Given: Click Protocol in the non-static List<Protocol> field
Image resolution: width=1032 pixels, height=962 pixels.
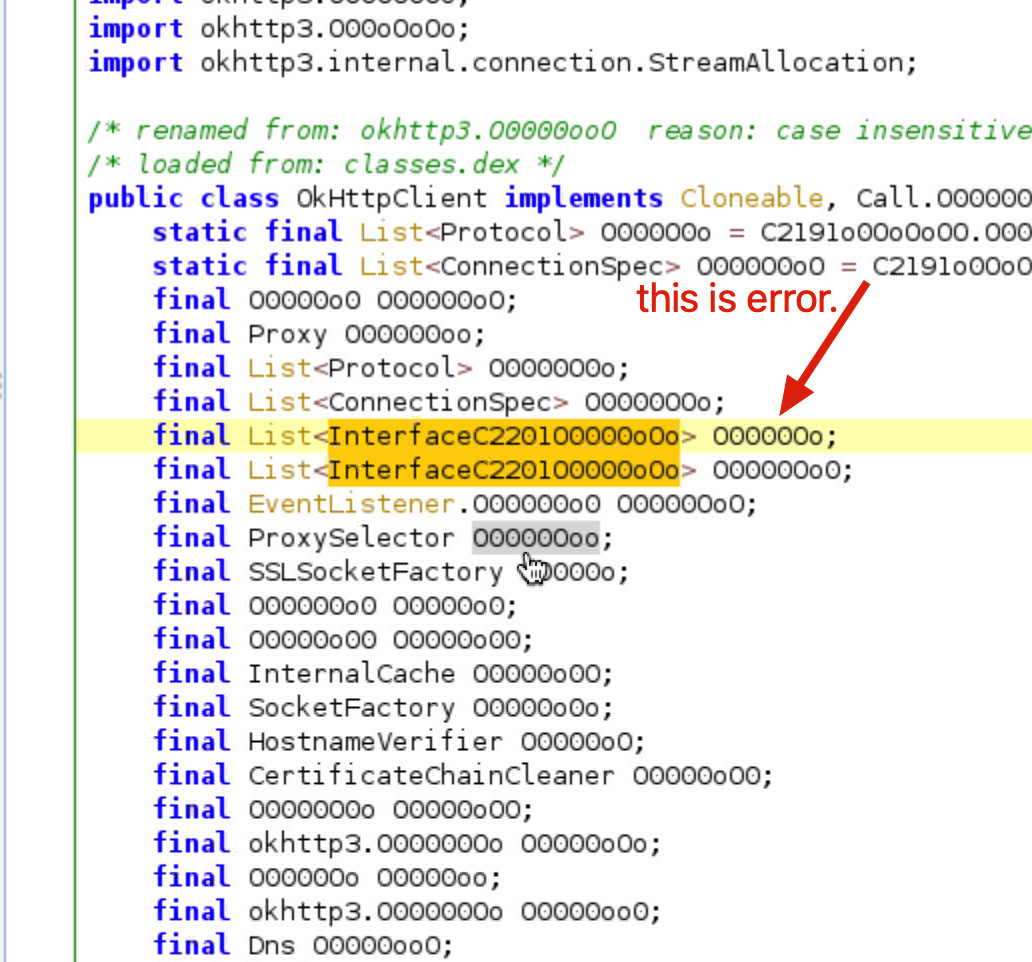Looking at the screenshot, I should tap(392, 368).
